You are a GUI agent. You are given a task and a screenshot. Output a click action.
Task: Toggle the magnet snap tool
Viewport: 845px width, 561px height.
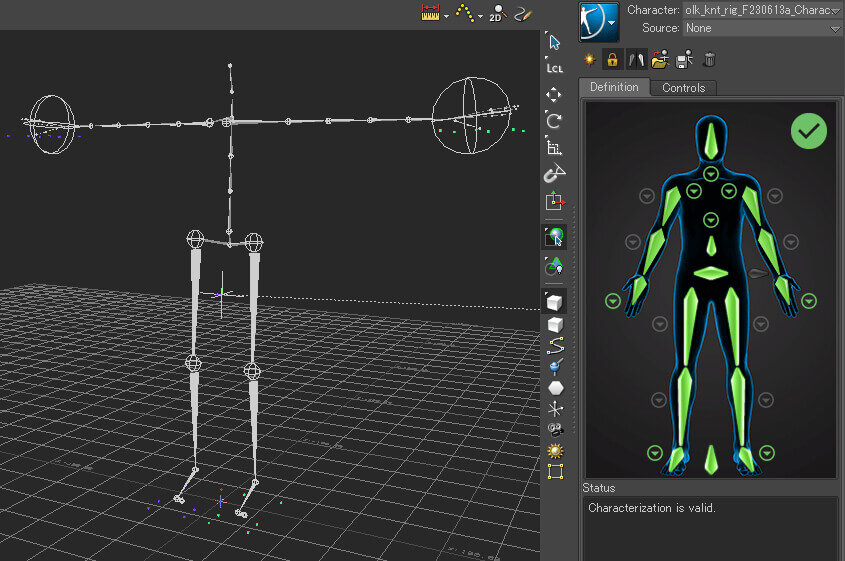[x=554, y=174]
